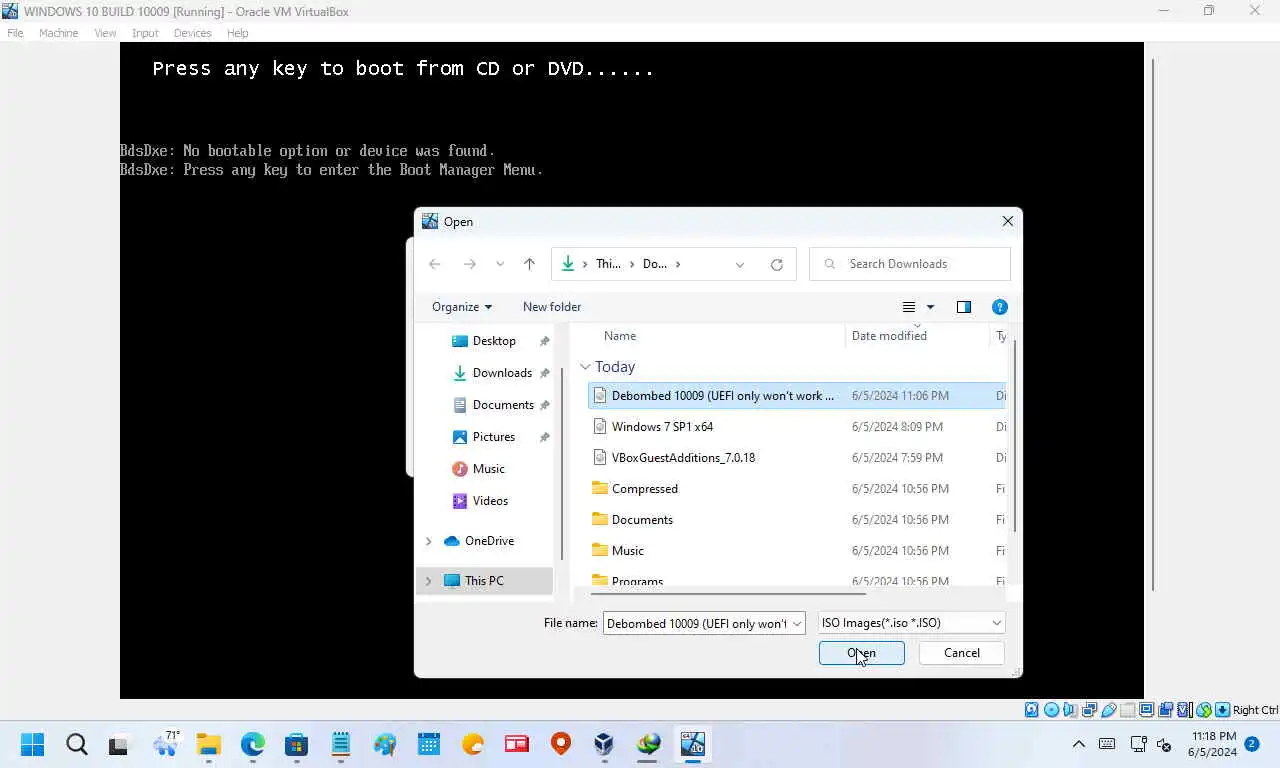Click the mouse integration status icon

pos(1204,710)
